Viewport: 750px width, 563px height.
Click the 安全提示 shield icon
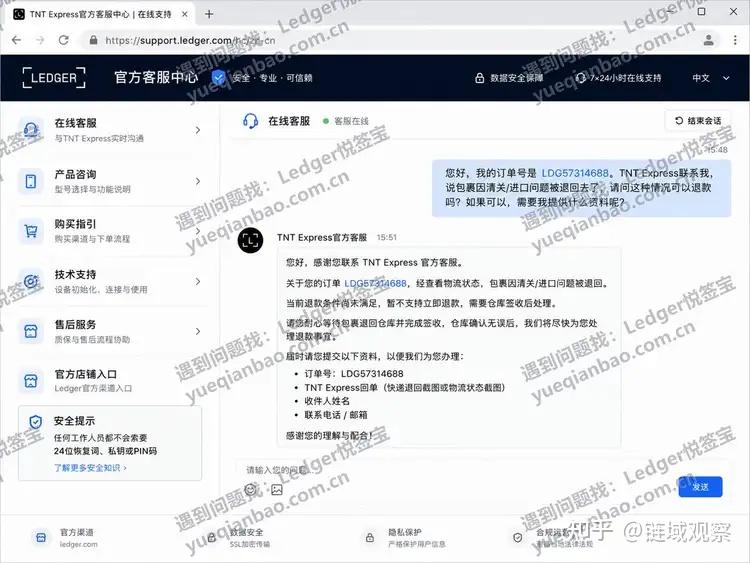[x=36, y=422]
